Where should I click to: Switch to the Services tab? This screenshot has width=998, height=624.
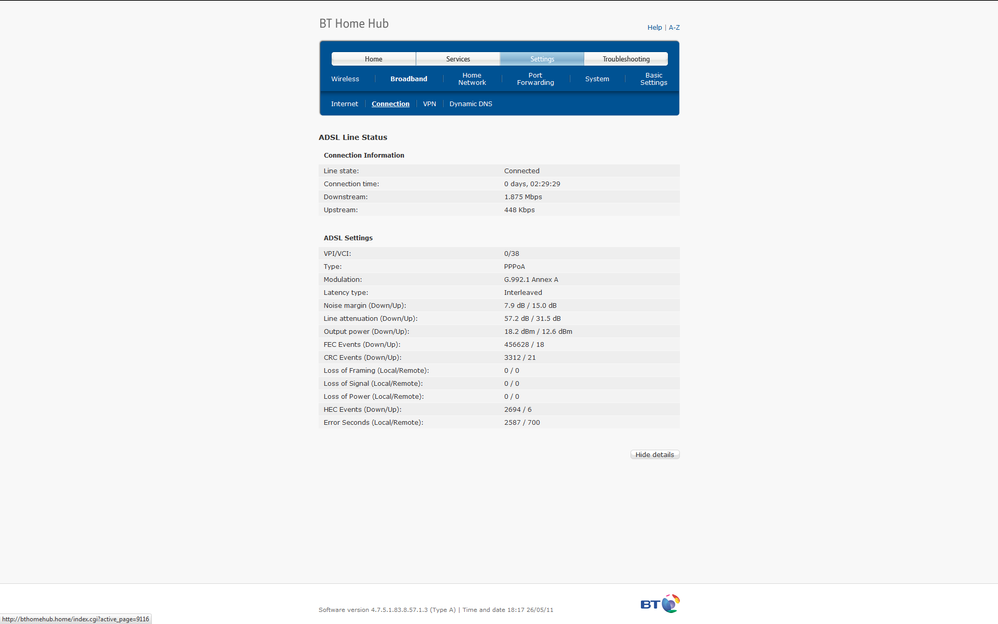[x=458, y=59]
